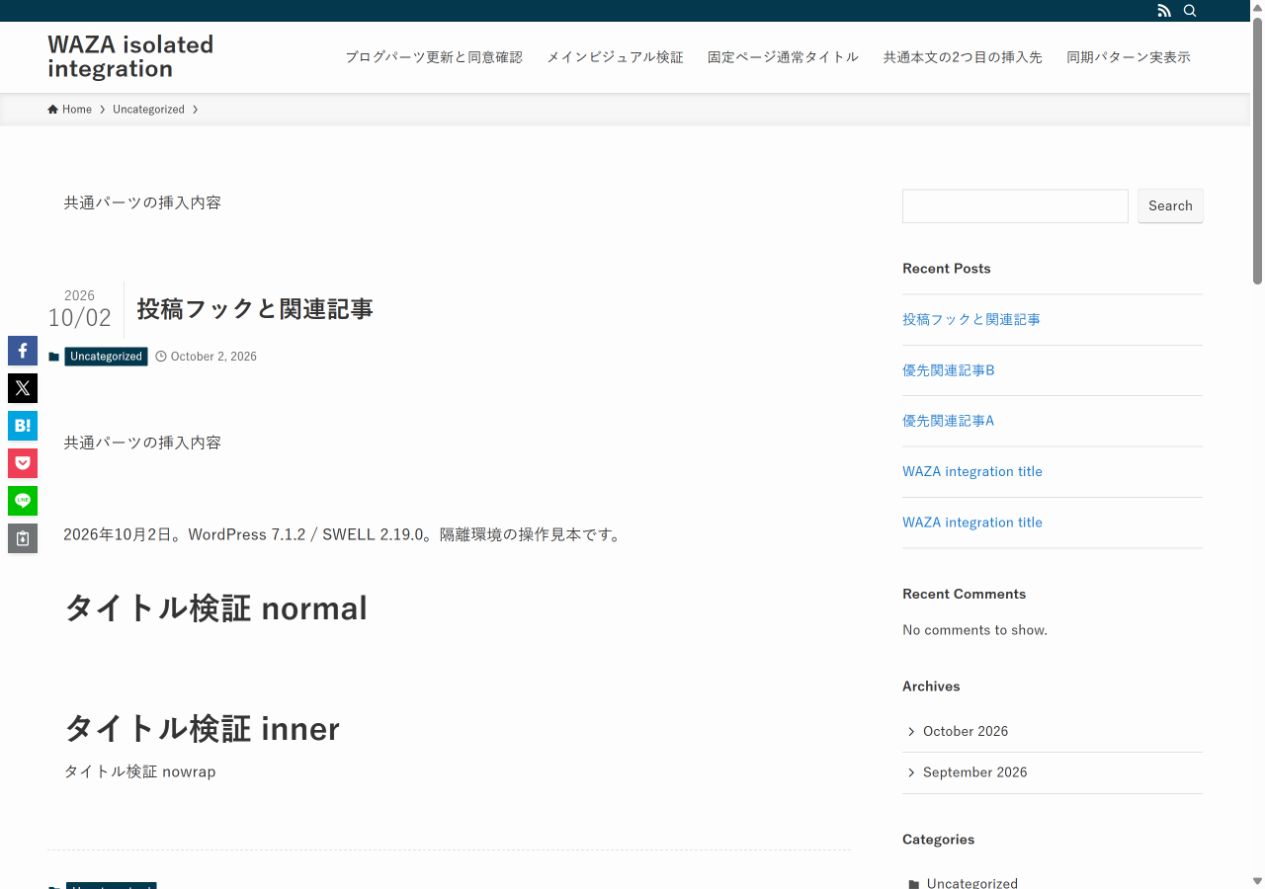Copy URL with clipboard share icon
This screenshot has width=1265, height=889.
tap(23, 538)
